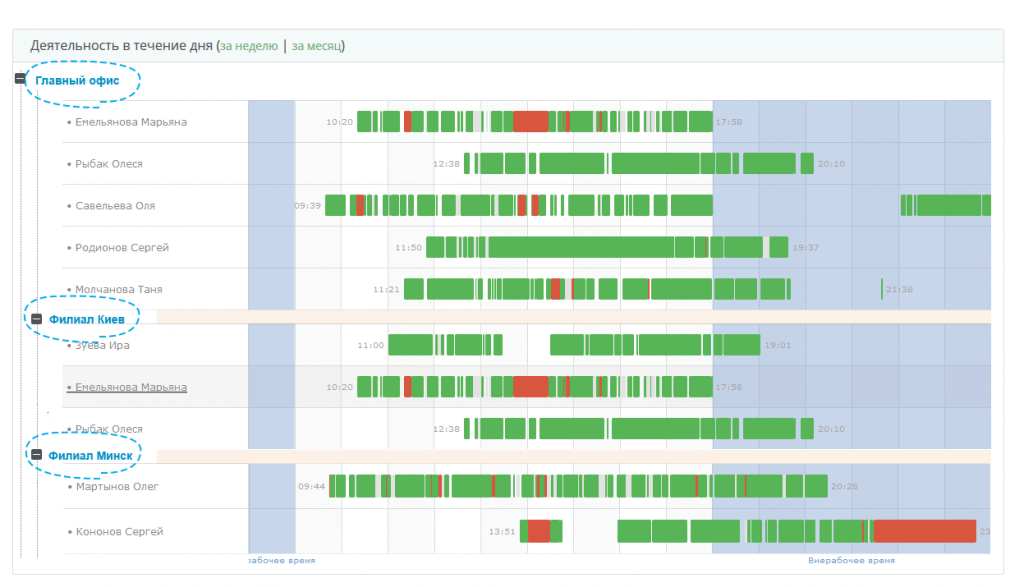Click the Главный офис group title
The image size is (1024, 587).
tap(78, 80)
